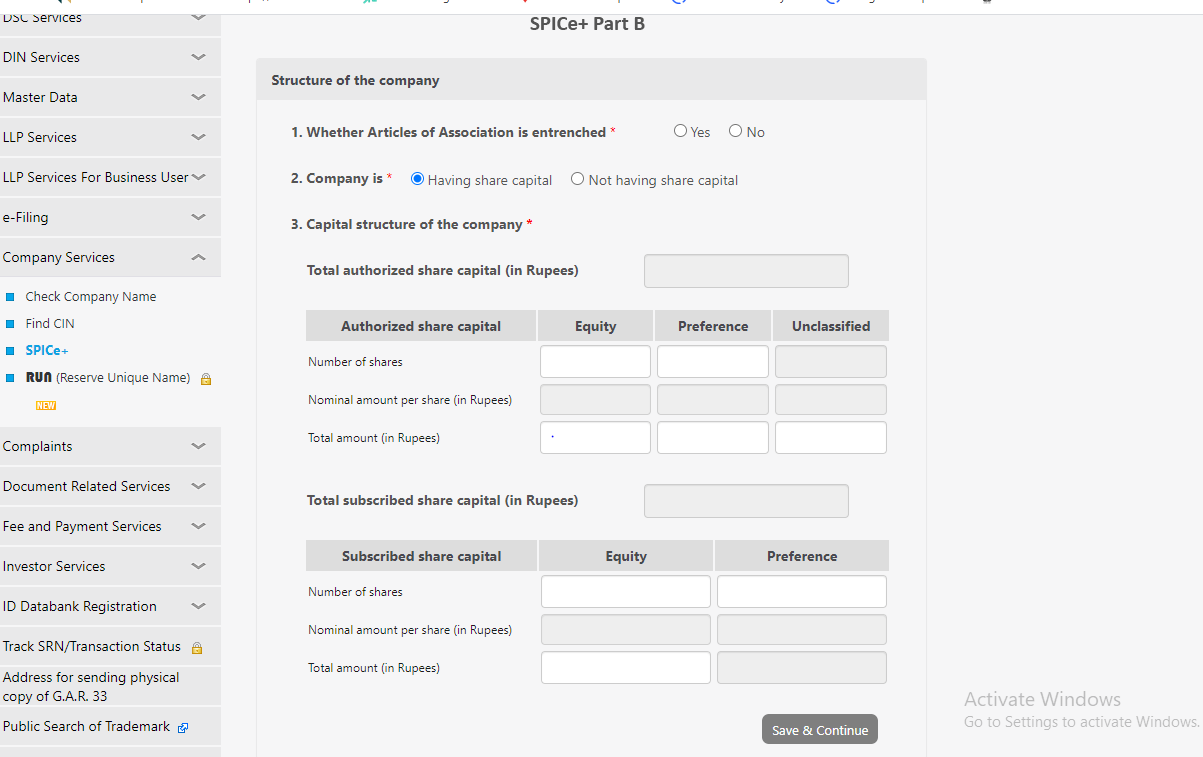Image resolution: width=1203 pixels, height=757 pixels.
Task: Expand the e-Filing menu chevron
Action: pos(198,217)
